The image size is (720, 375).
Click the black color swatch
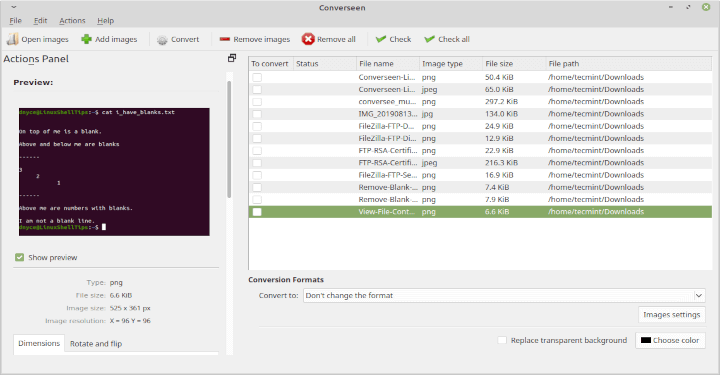[646, 340]
